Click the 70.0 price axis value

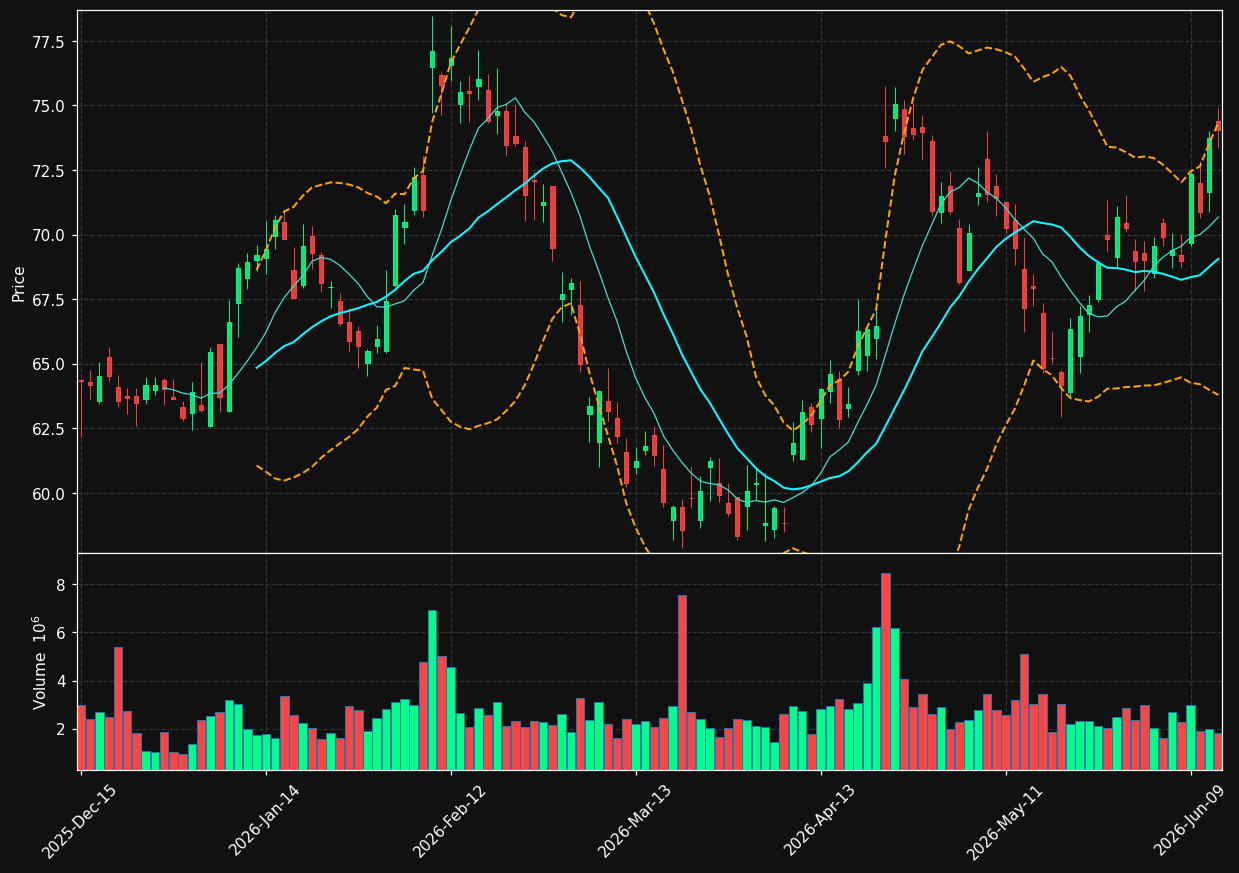(x=49, y=235)
